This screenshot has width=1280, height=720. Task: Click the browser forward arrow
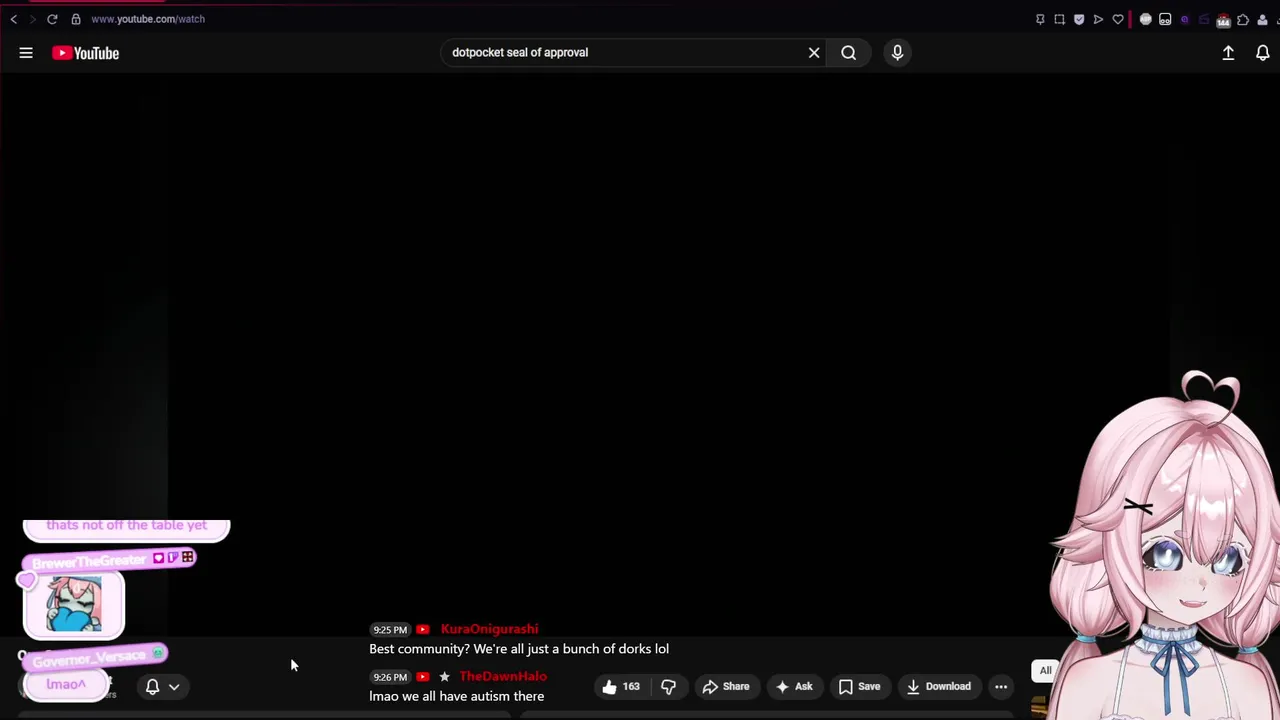pos(32,19)
